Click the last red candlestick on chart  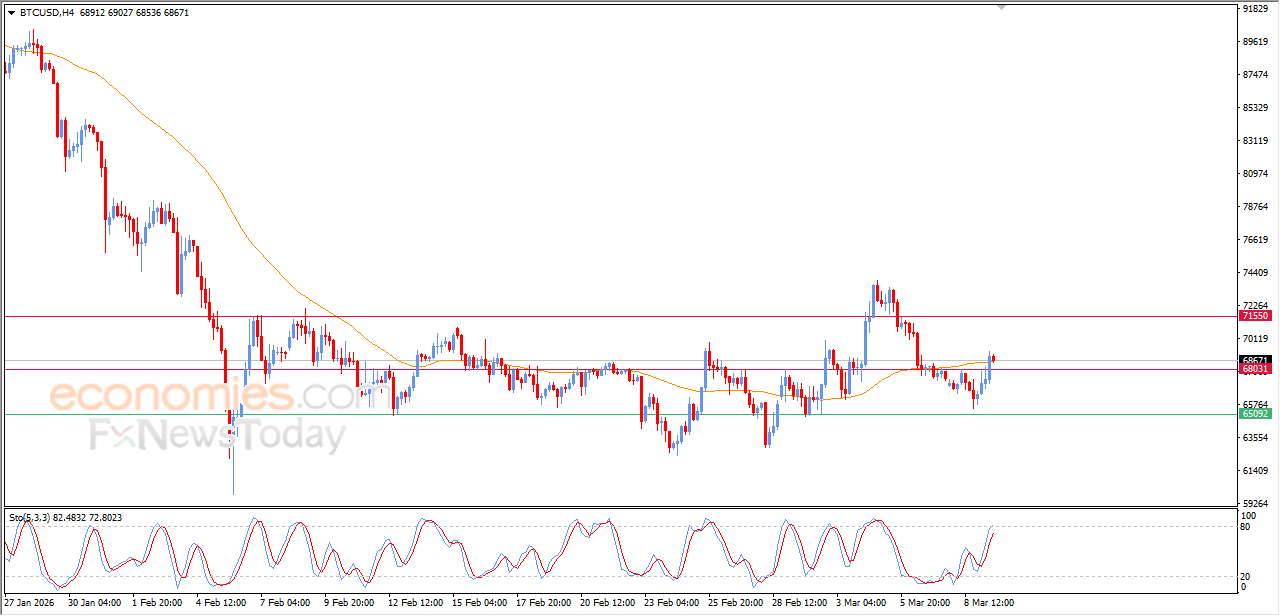(994, 358)
